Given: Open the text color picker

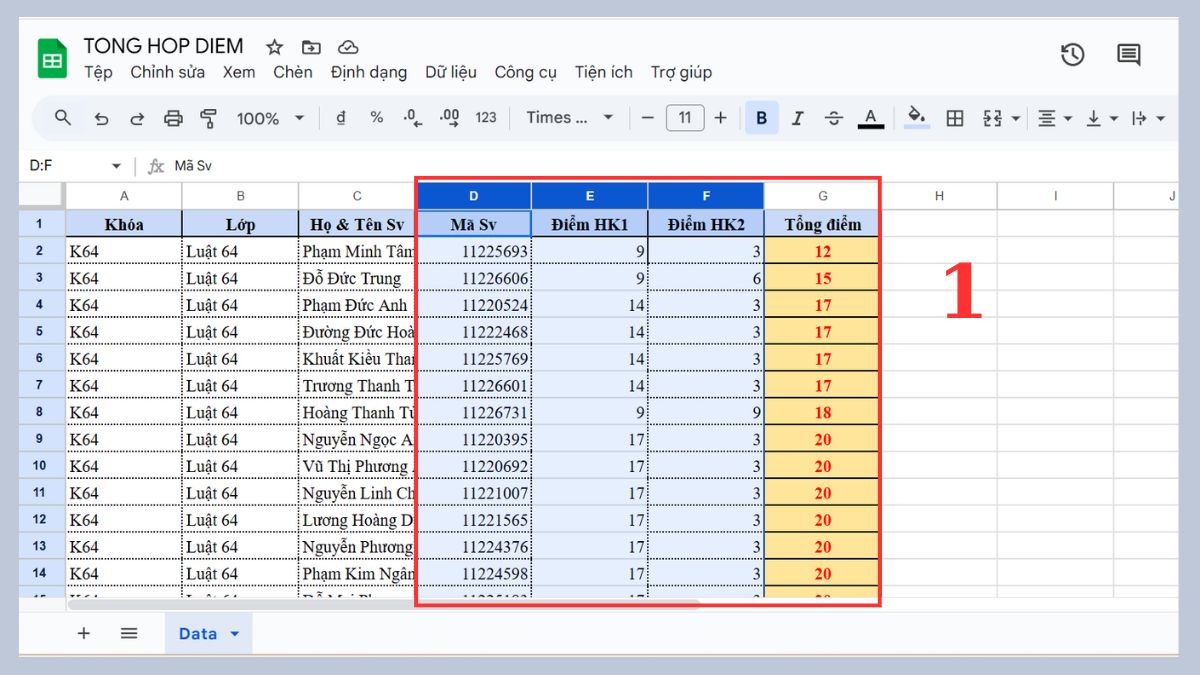Looking at the screenshot, I should [x=870, y=118].
